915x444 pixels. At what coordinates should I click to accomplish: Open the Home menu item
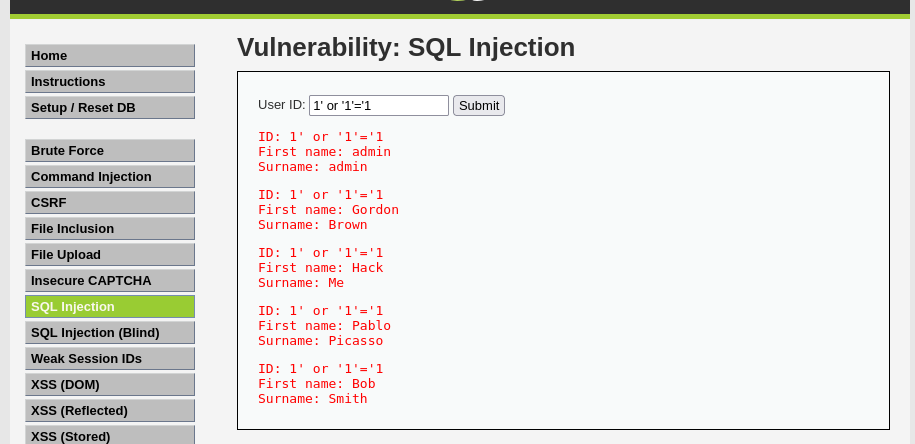tap(110, 56)
